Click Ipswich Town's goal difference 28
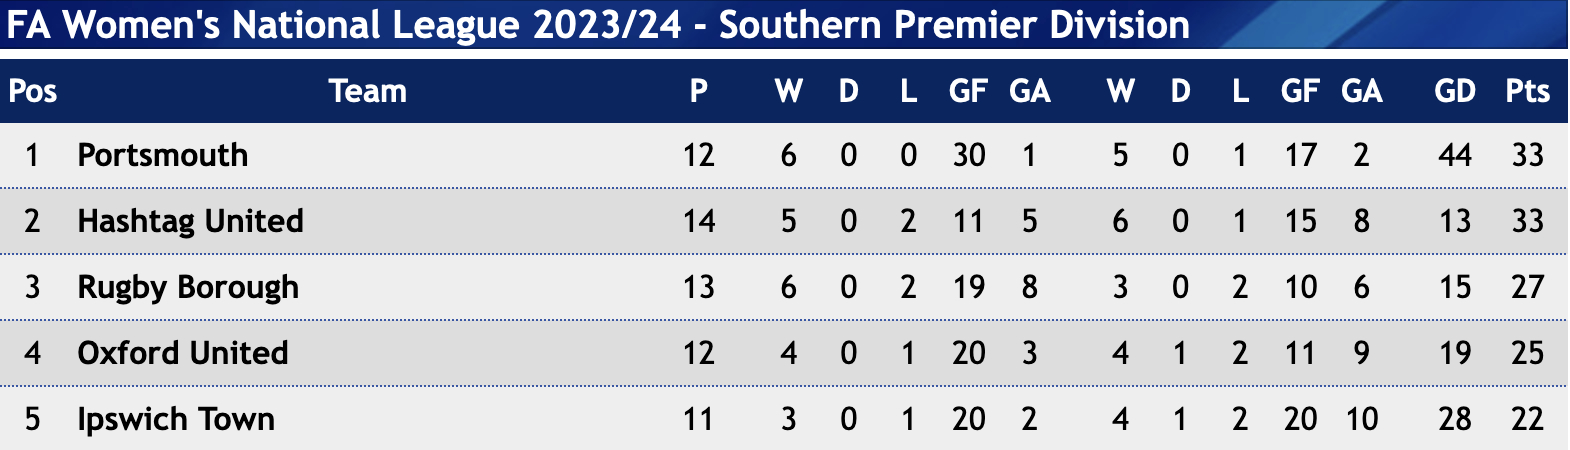 [1455, 419]
